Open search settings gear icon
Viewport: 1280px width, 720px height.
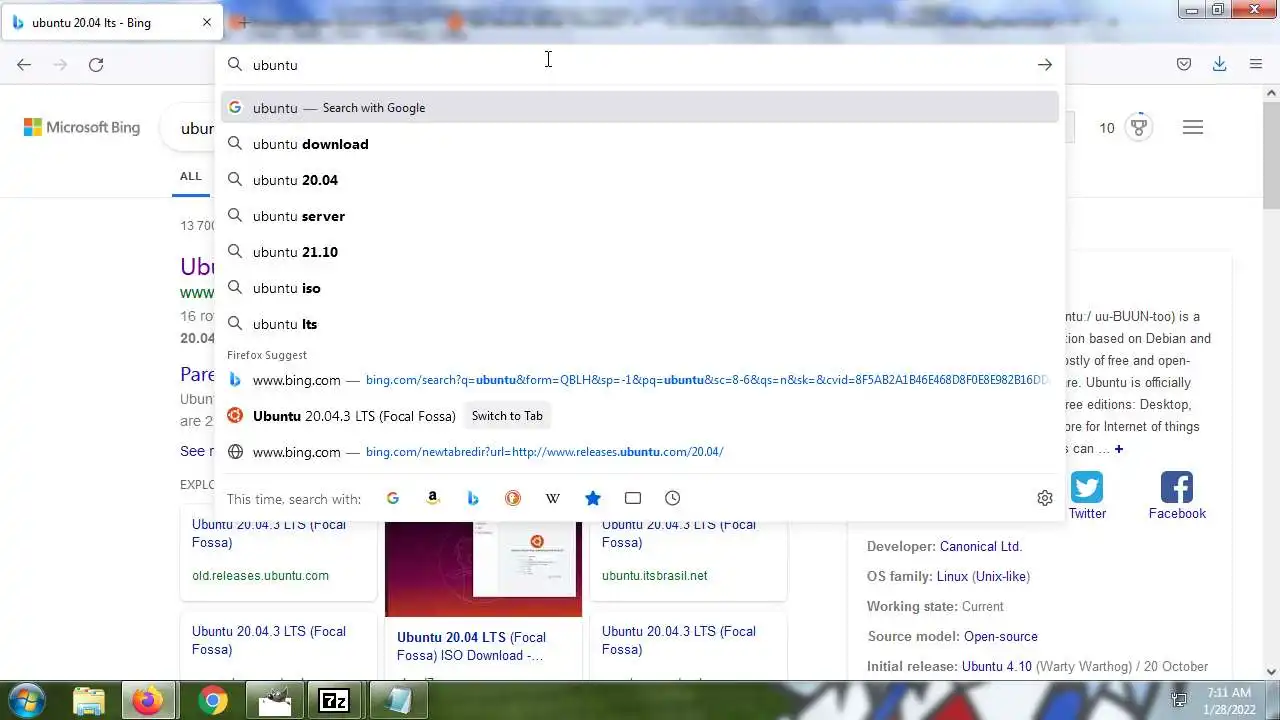point(1045,498)
